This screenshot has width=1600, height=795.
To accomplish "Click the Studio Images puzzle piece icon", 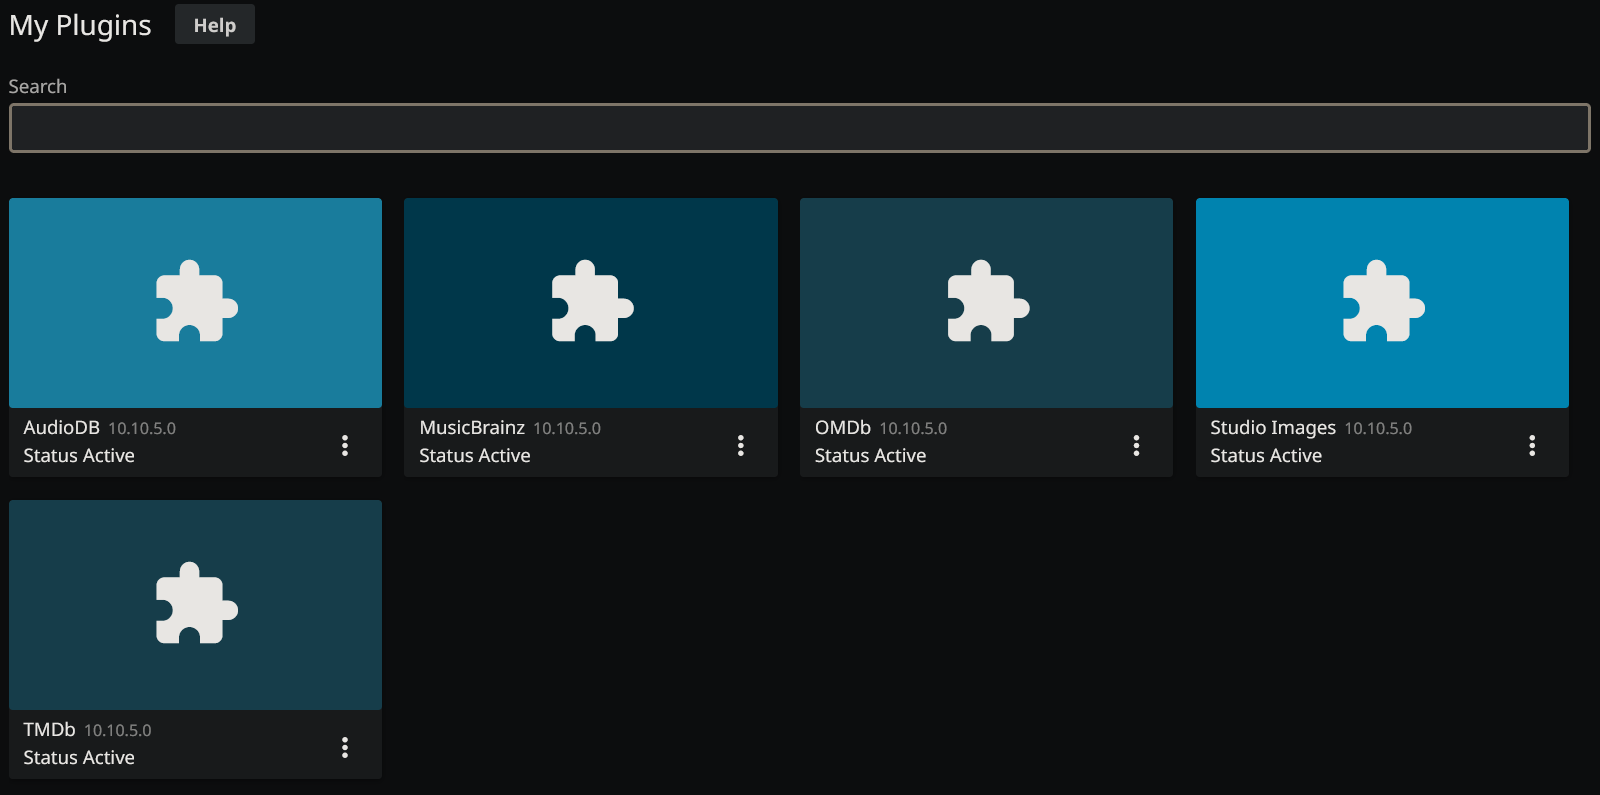I will point(1383,302).
